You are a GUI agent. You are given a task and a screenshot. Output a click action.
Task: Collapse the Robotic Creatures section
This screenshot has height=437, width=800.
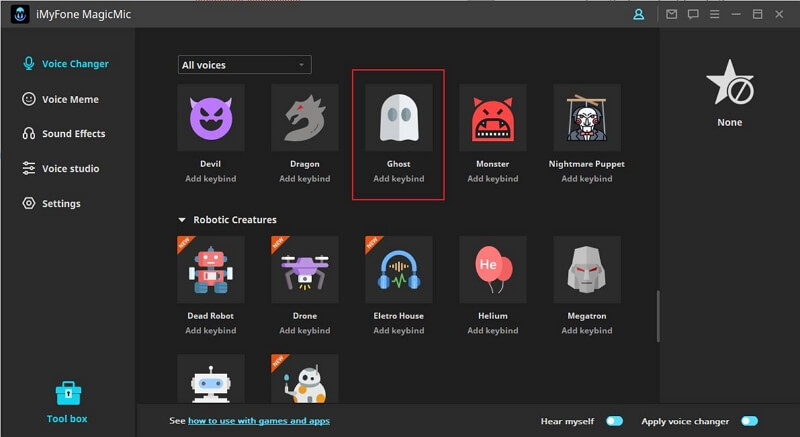point(182,220)
